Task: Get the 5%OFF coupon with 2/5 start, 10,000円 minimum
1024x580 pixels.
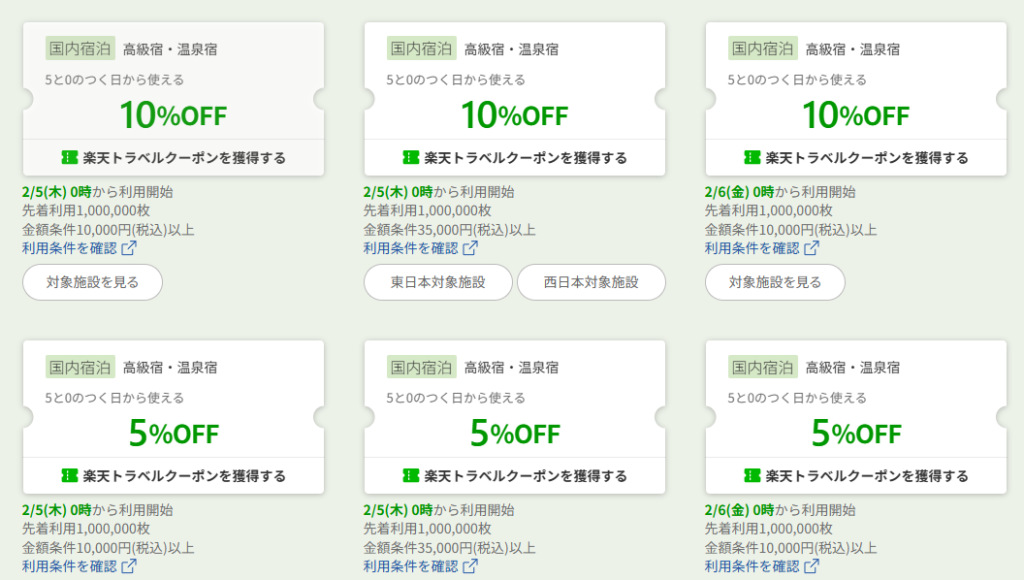Action: tap(174, 476)
